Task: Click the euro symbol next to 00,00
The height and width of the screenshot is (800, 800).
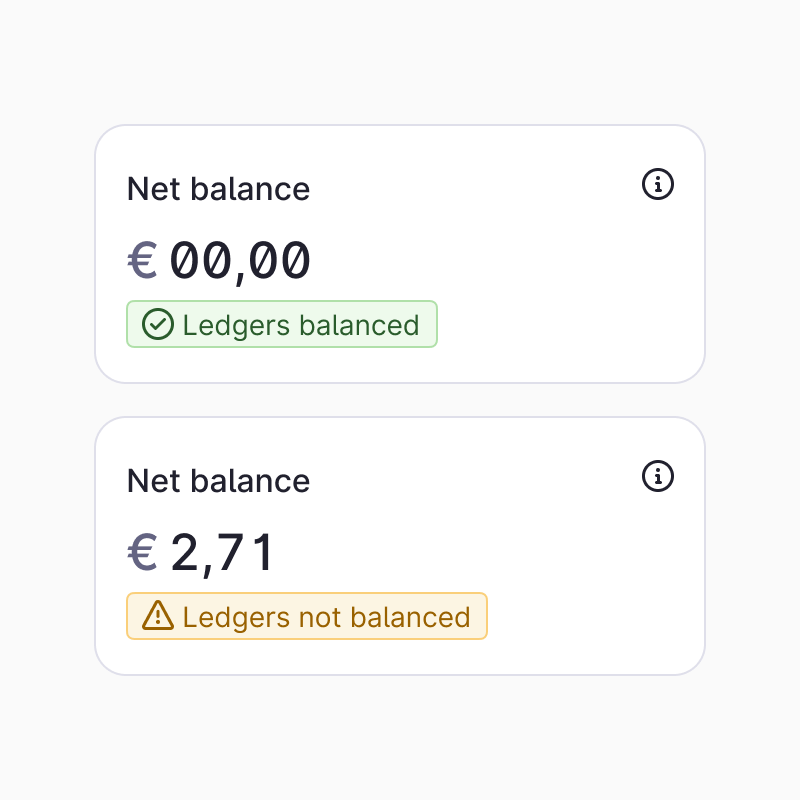Action: (x=142, y=260)
